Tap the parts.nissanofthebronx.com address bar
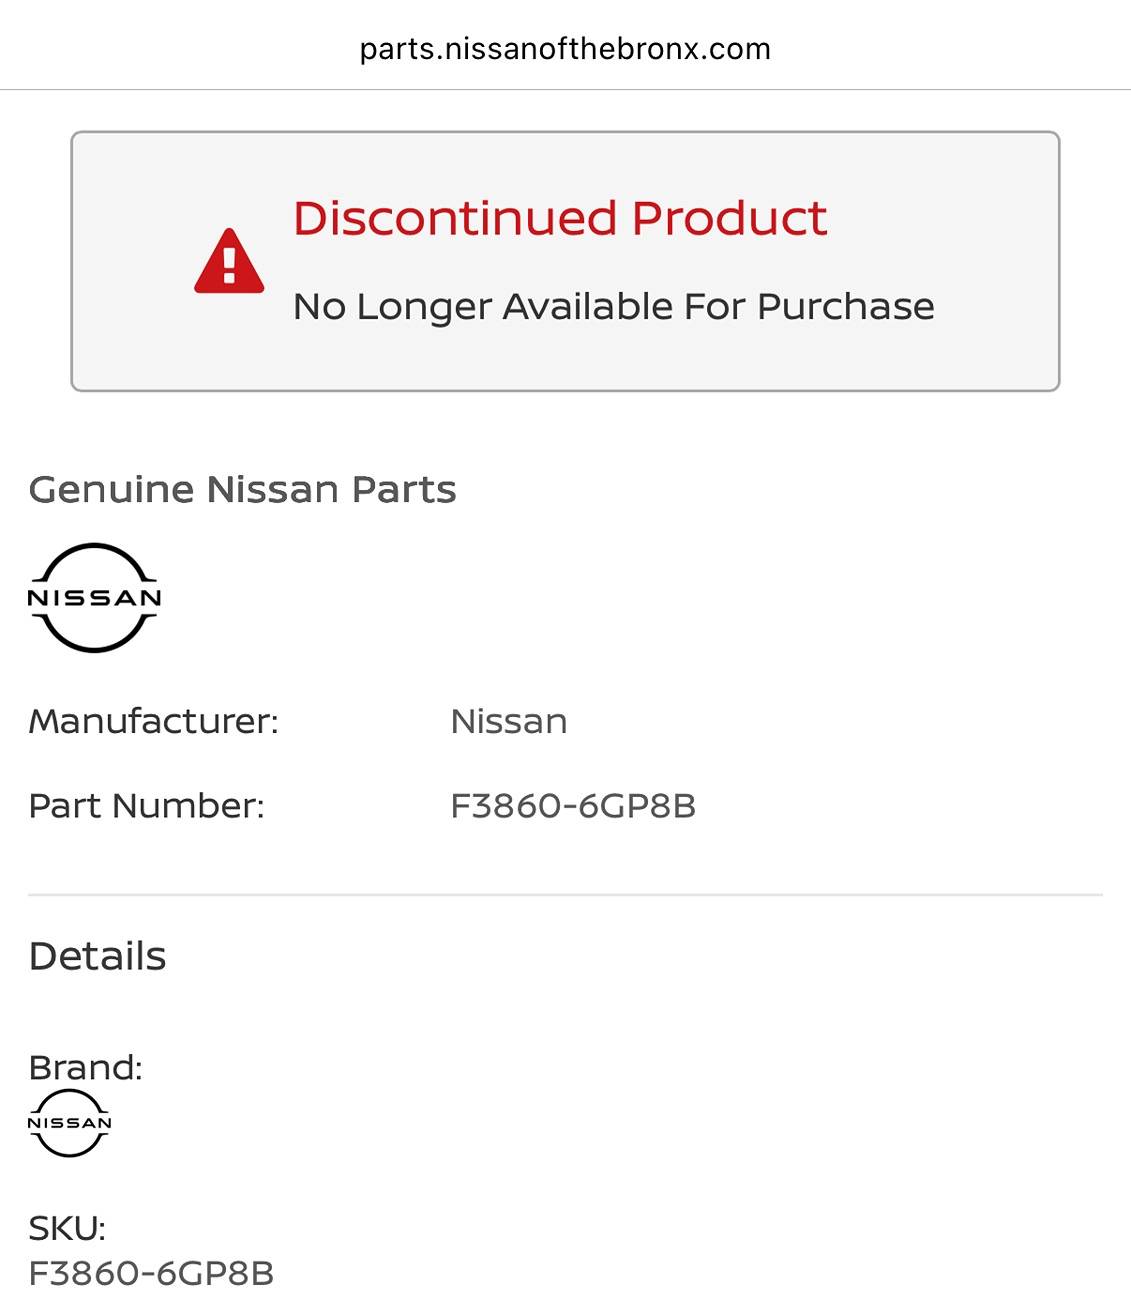 [x=565, y=49]
